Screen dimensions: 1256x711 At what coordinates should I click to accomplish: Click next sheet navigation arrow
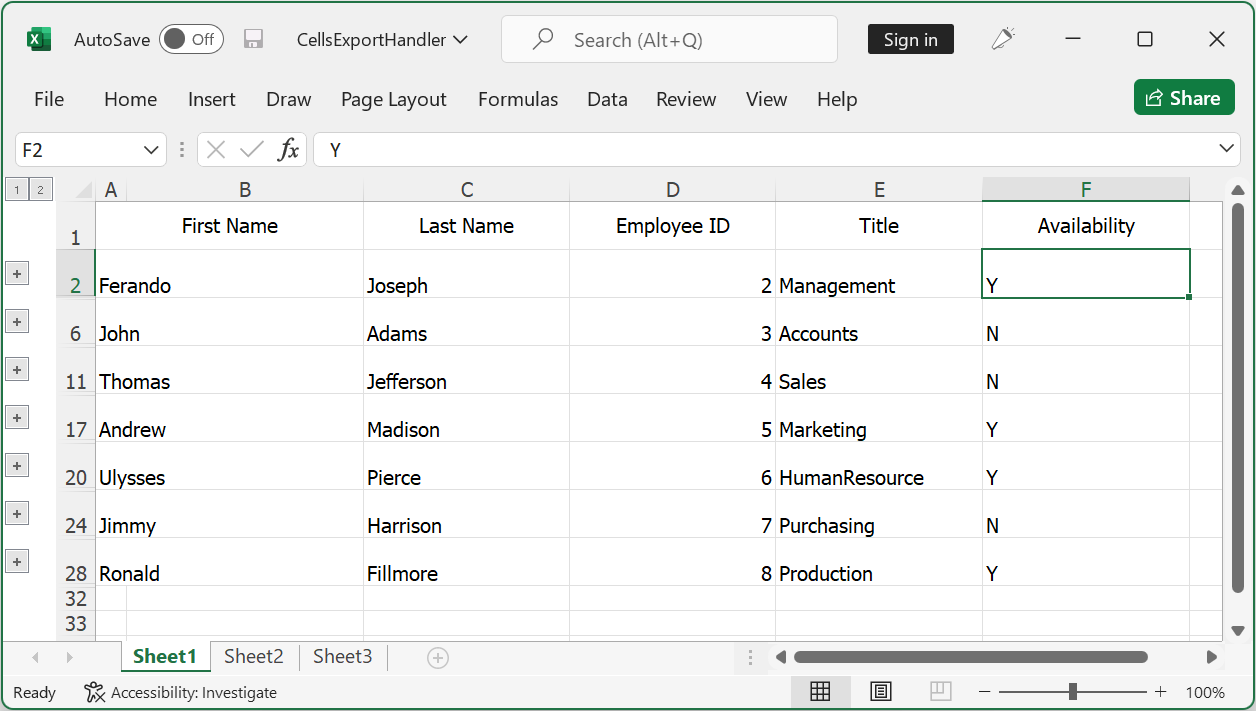tap(69, 657)
